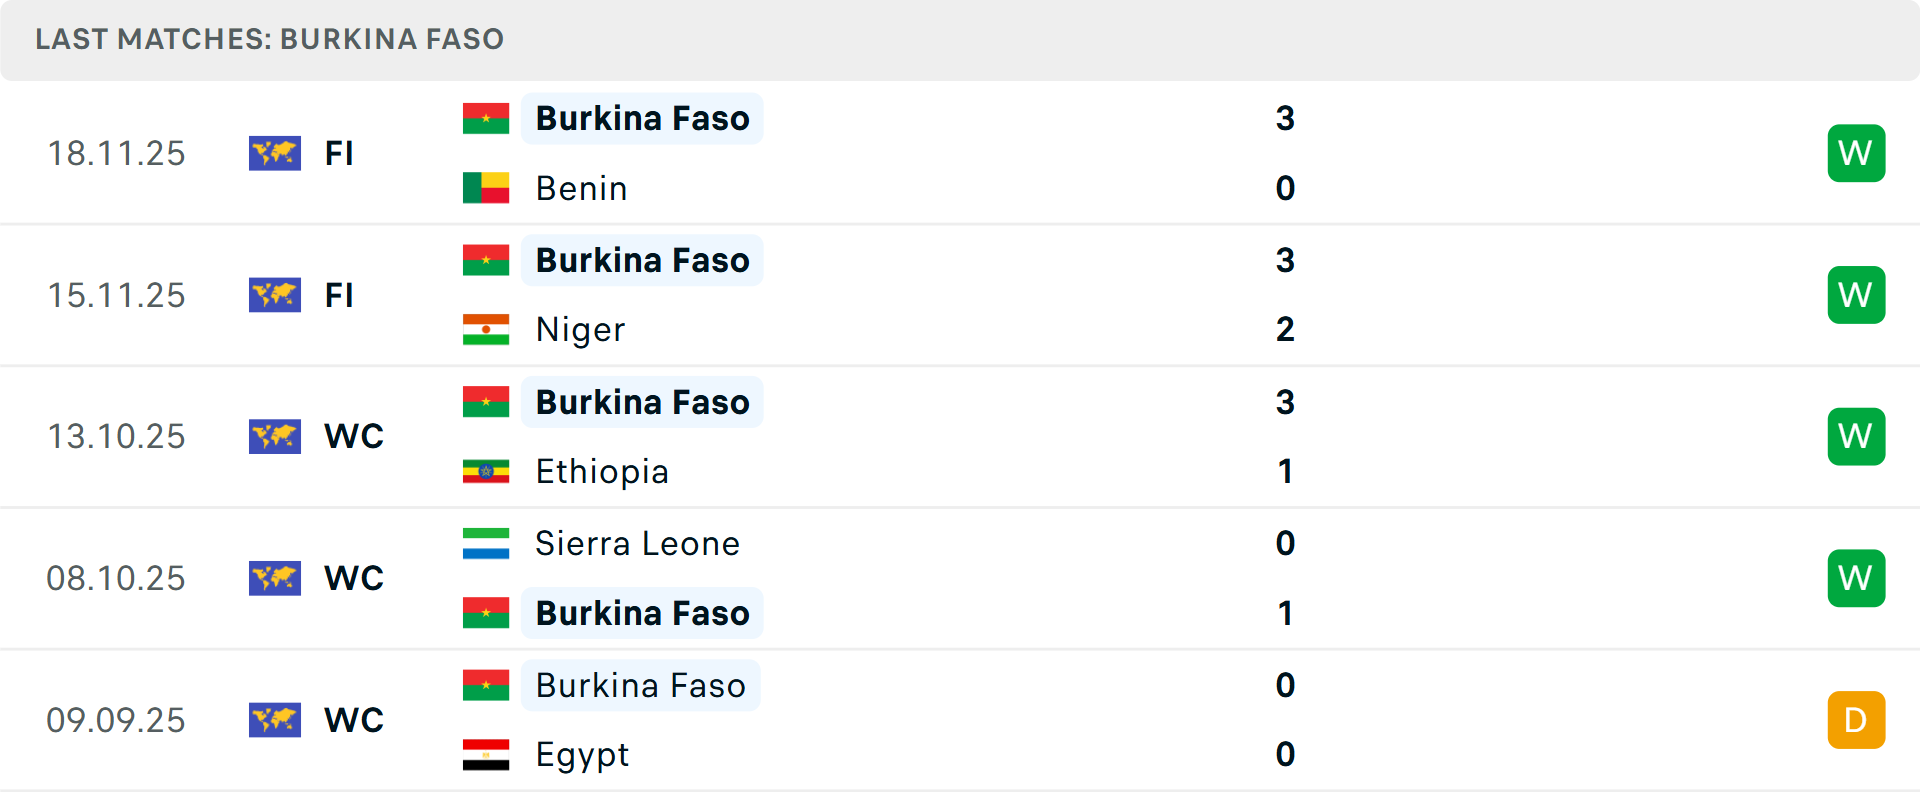Click the world competition icon for 13.10.25

coord(275,436)
